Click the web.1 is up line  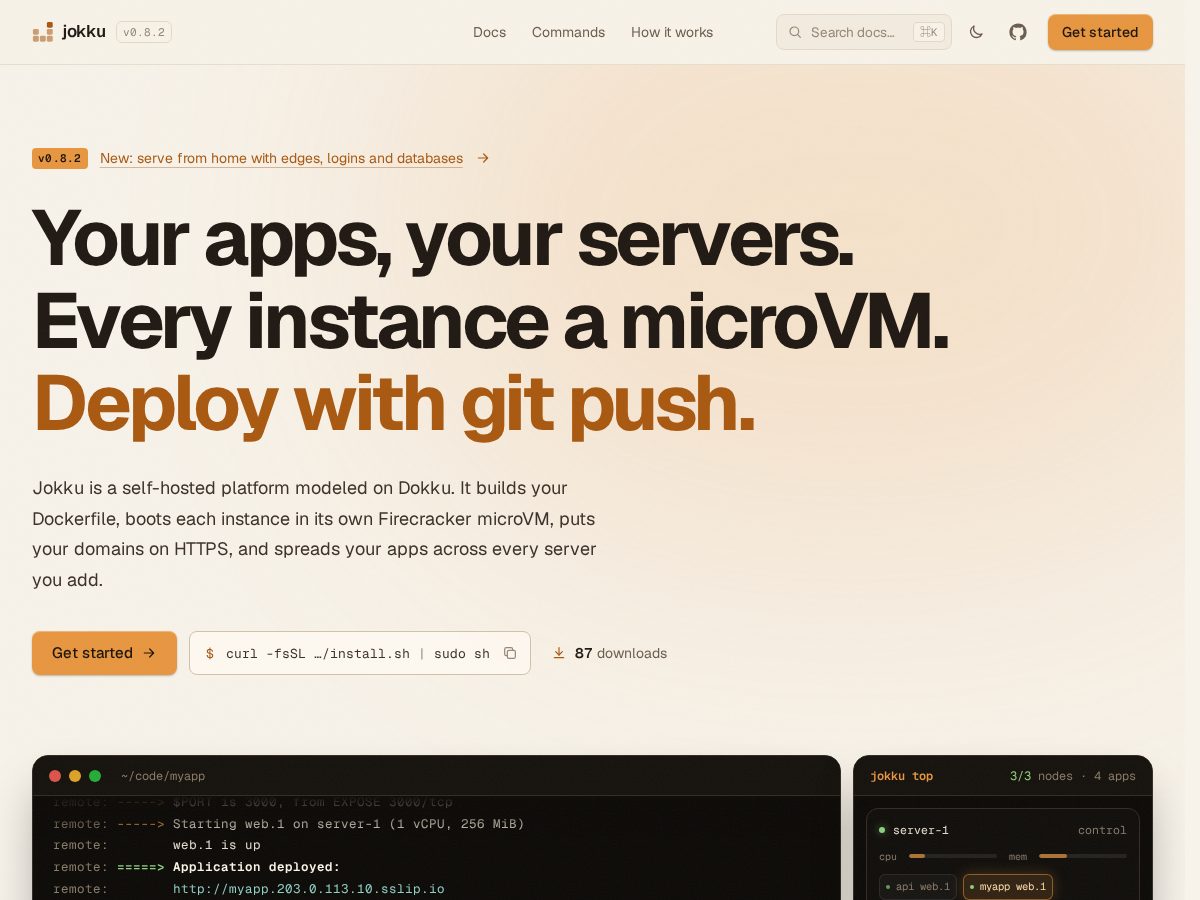[216, 845]
